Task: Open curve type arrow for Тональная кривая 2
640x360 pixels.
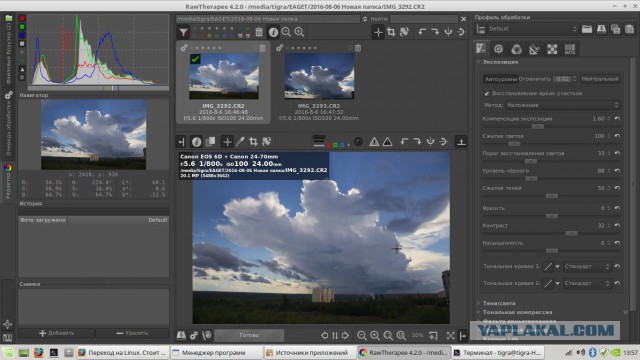Action: [x=557, y=283]
